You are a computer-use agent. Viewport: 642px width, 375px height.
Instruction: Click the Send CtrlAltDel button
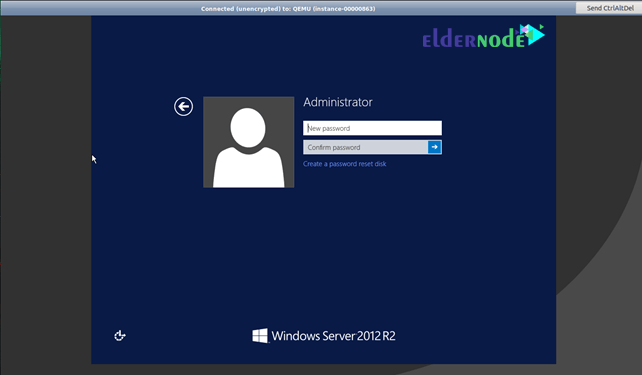[x=610, y=8]
